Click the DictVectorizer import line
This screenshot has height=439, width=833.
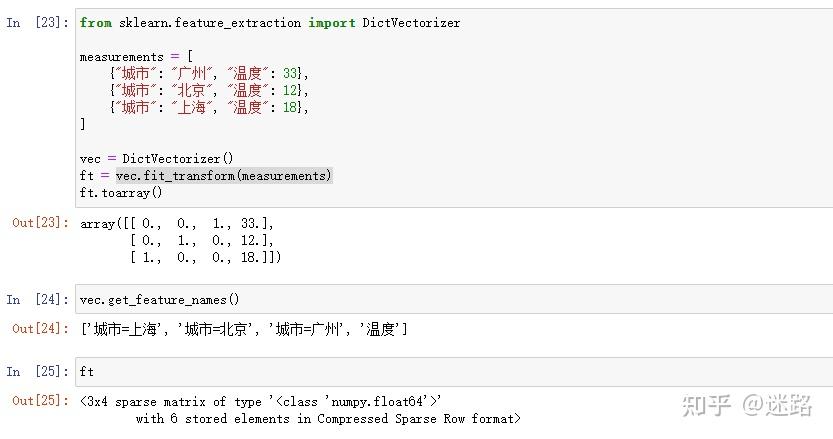point(270,23)
